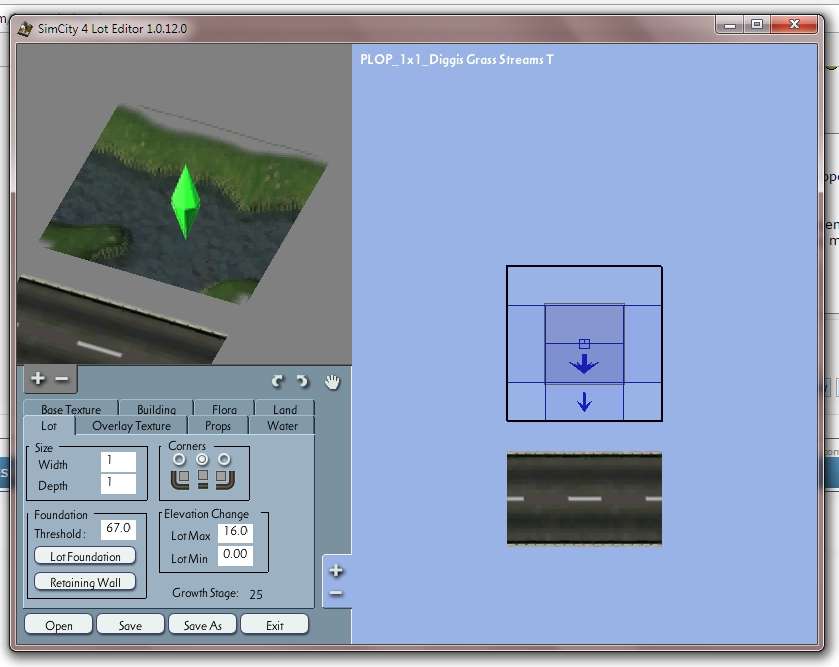The image size is (839, 667).
Task: Select the middle corners radio button
Action: pyautogui.click(x=202, y=459)
